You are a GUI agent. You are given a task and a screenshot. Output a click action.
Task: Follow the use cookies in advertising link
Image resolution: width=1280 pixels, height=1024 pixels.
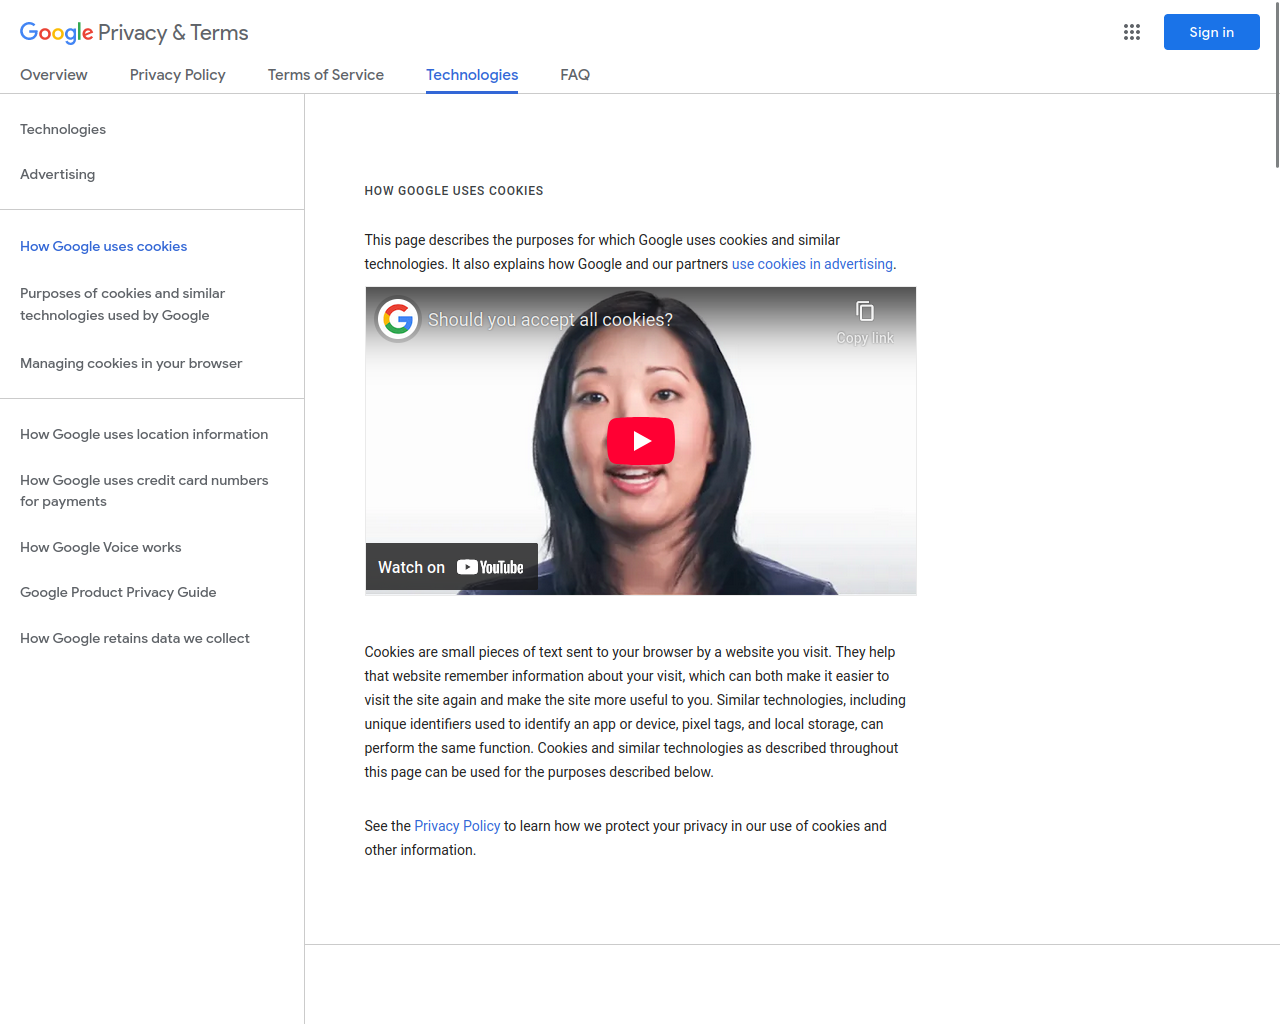(812, 264)
